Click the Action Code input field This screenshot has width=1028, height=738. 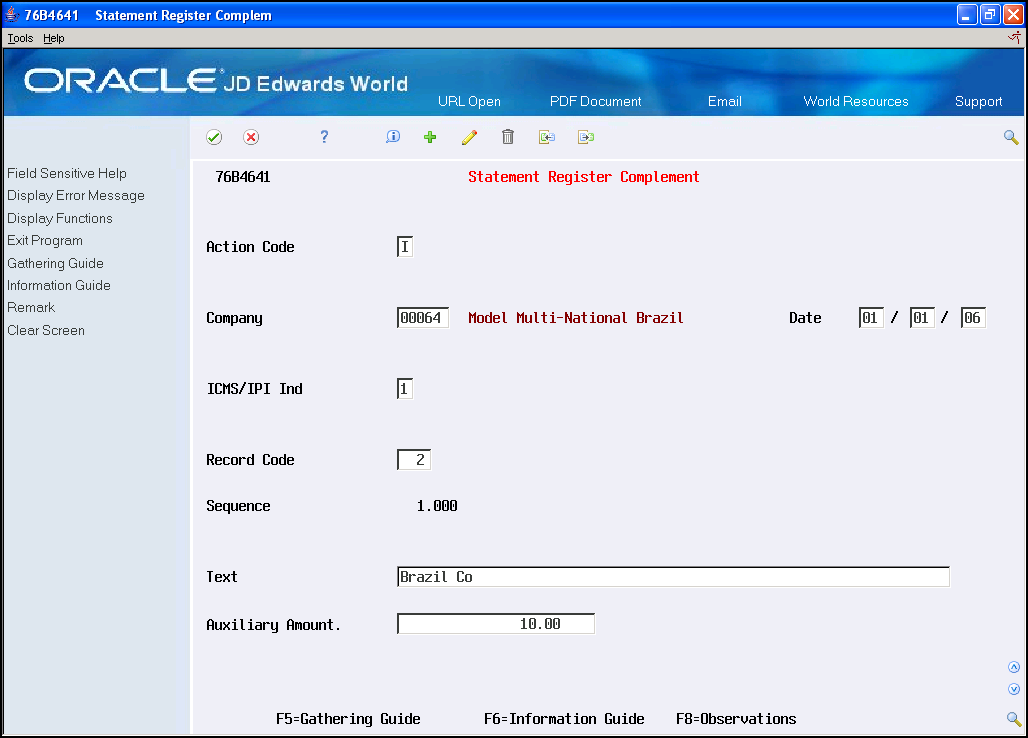(x=405, y=247)
